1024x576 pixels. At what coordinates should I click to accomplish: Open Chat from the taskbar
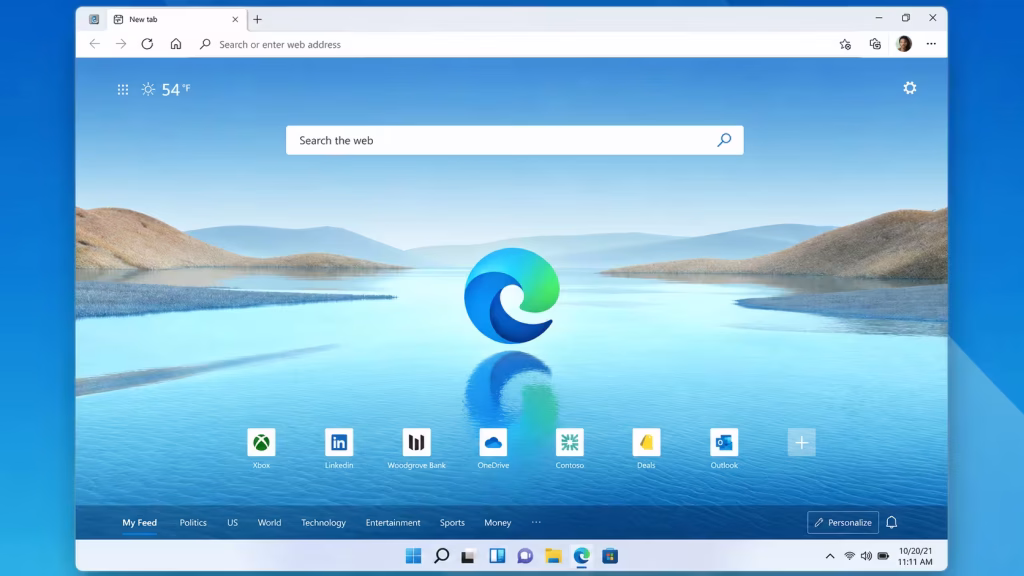(525, 556)
